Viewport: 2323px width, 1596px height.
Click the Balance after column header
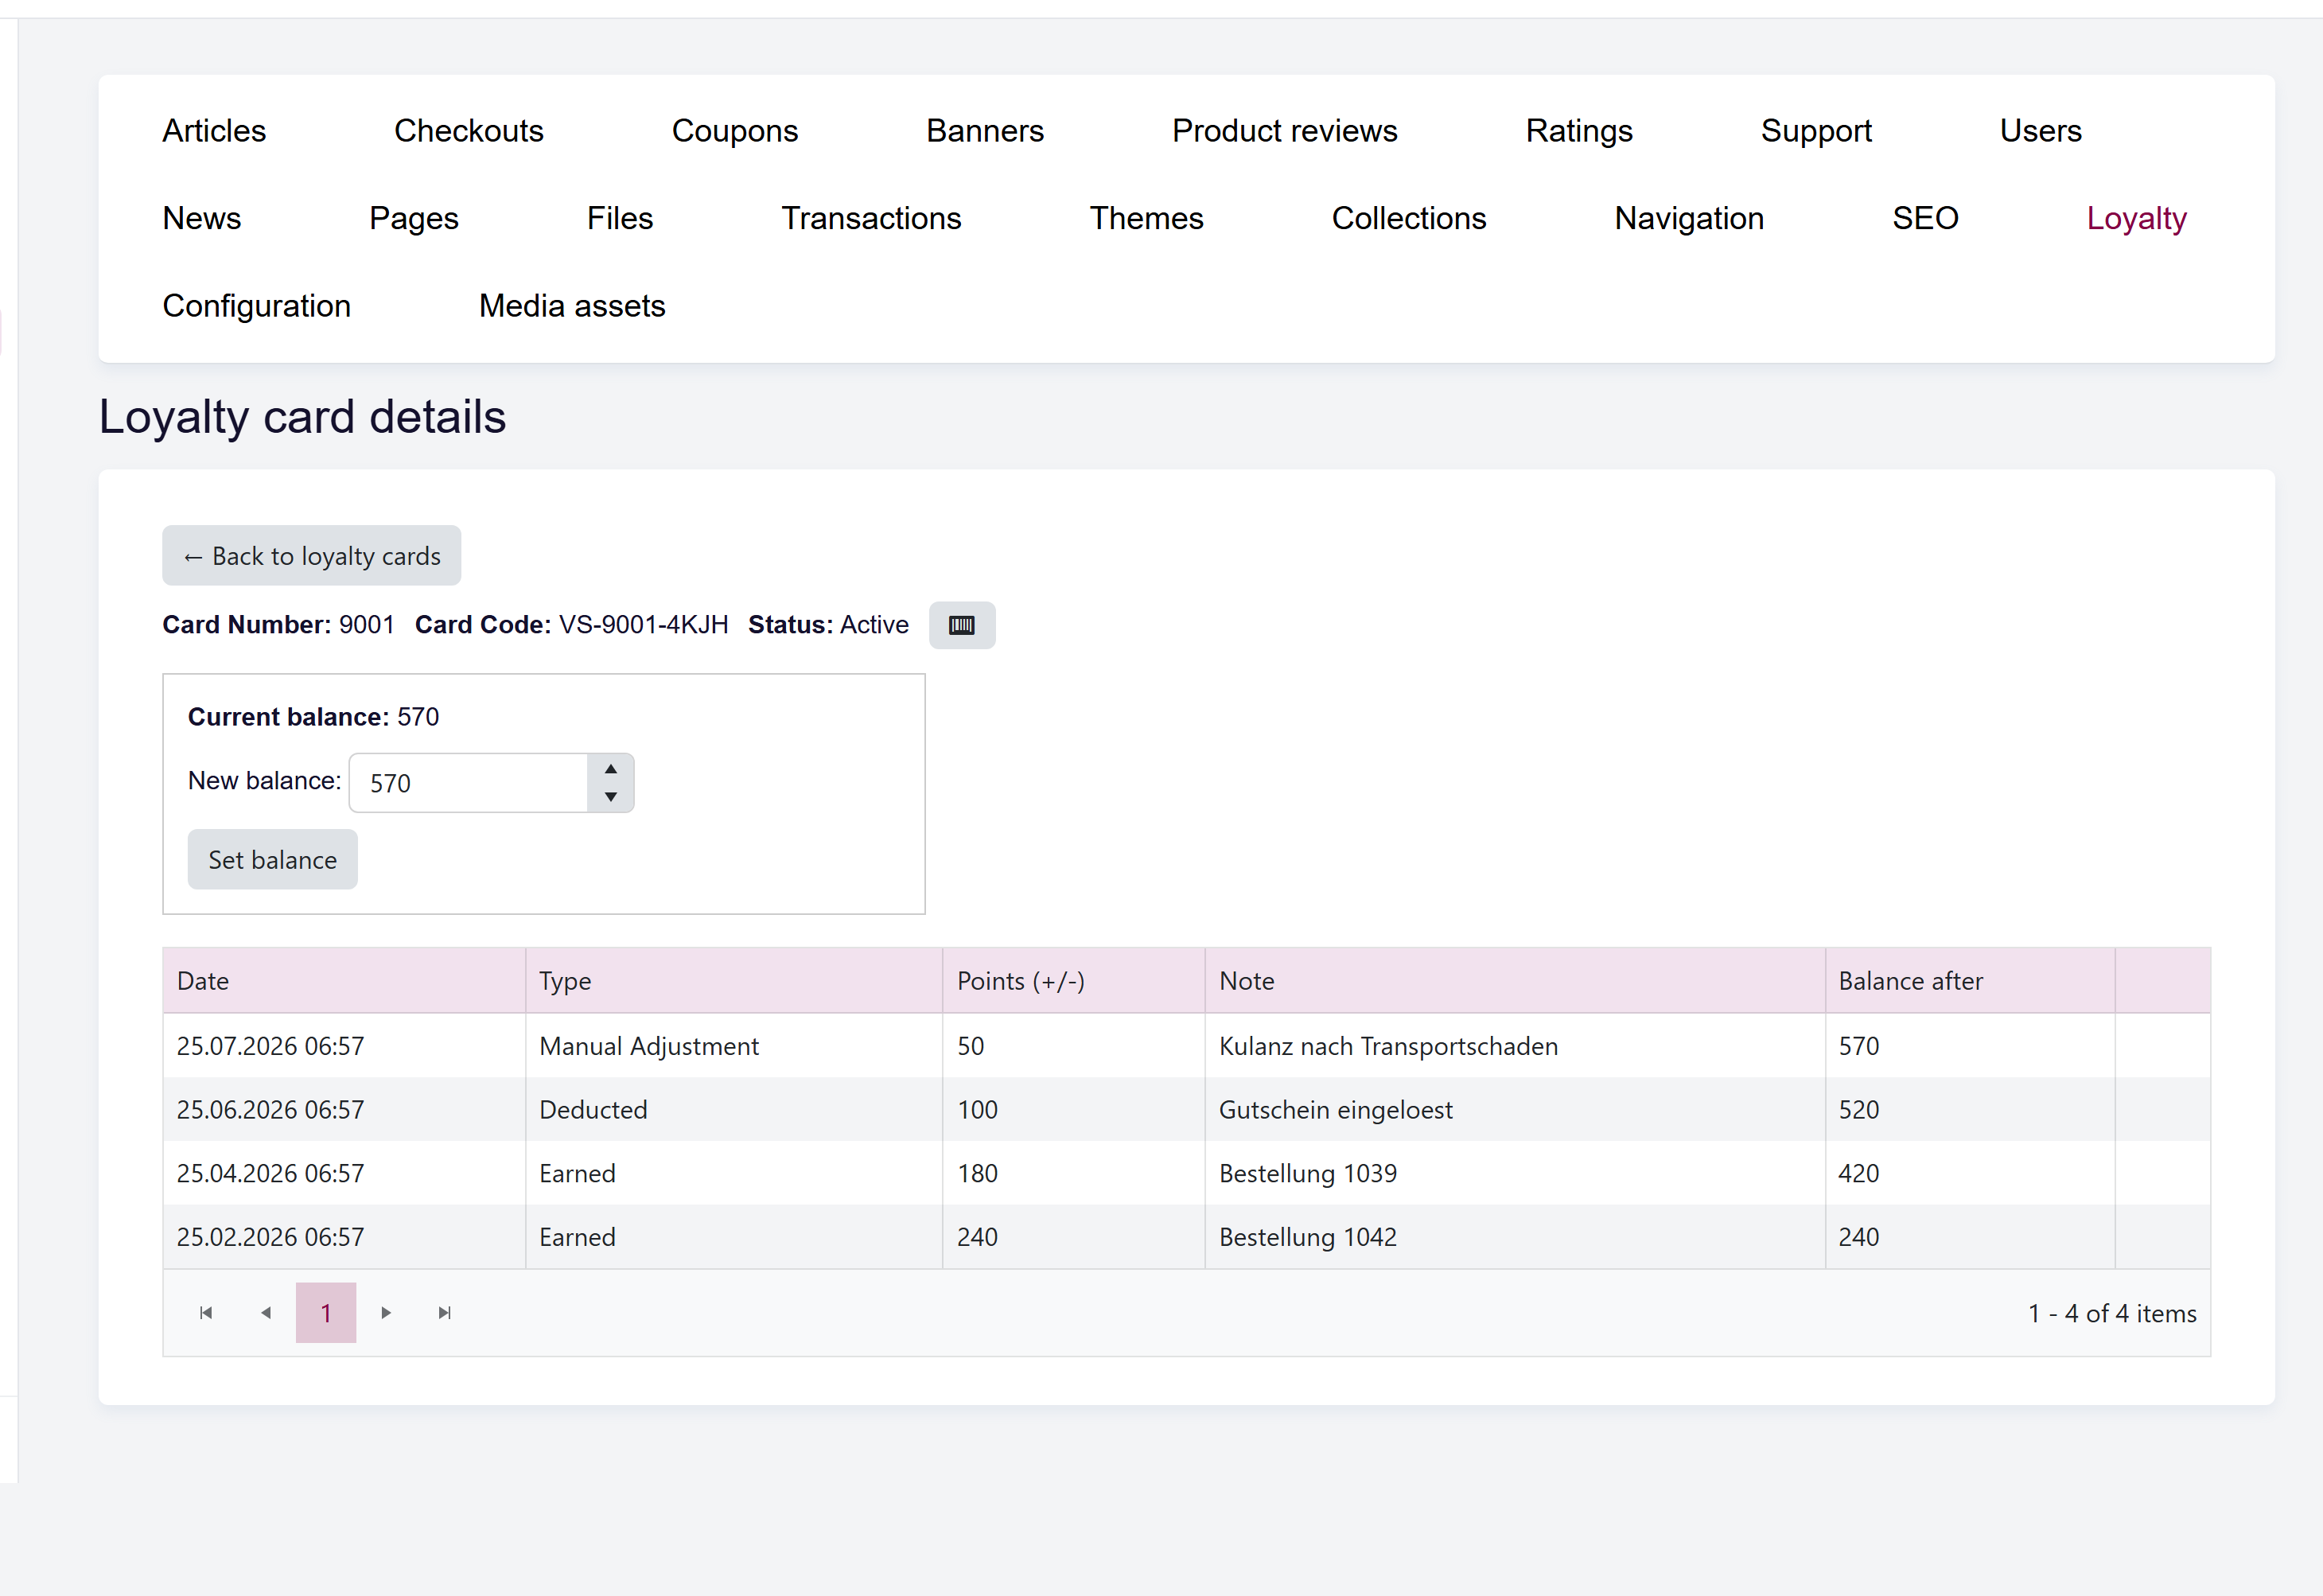click(x=1970, y=981)
